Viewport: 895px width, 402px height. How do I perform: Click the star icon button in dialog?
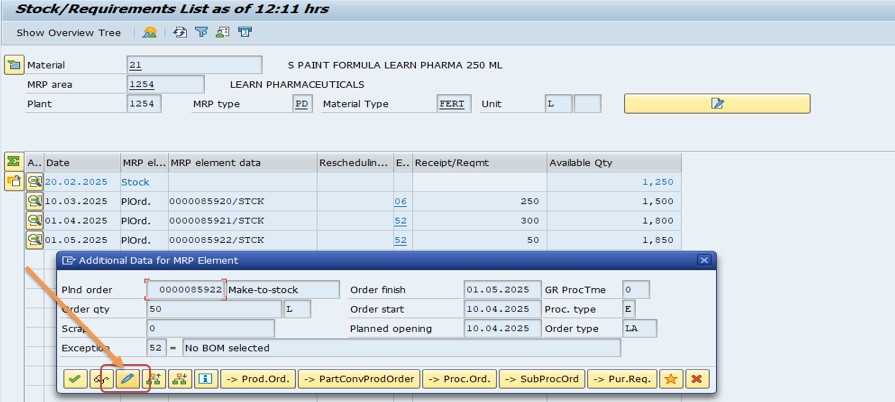point(671,379)
